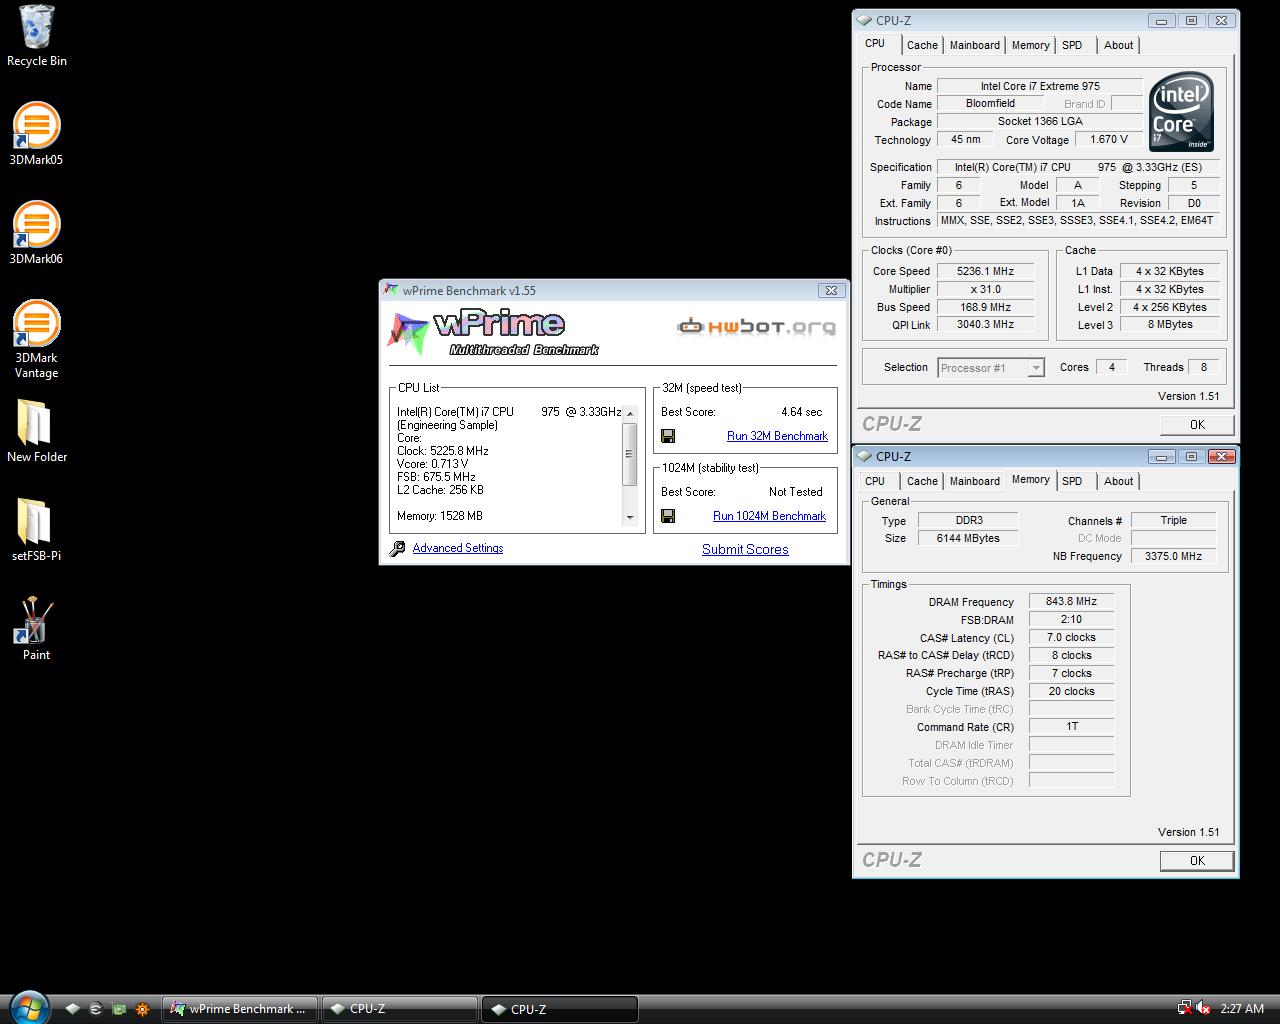Screen dimensions: 1280x1024
Task: Click the CPU List scroll up arrow
Action: click(630, 413)
